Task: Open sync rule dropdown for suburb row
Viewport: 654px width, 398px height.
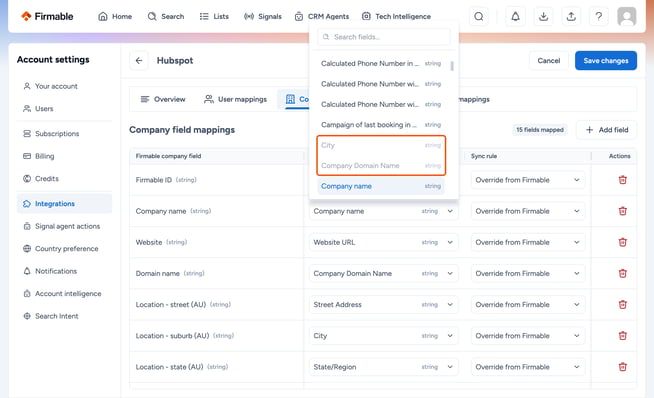Action: [x=528, y=336]
